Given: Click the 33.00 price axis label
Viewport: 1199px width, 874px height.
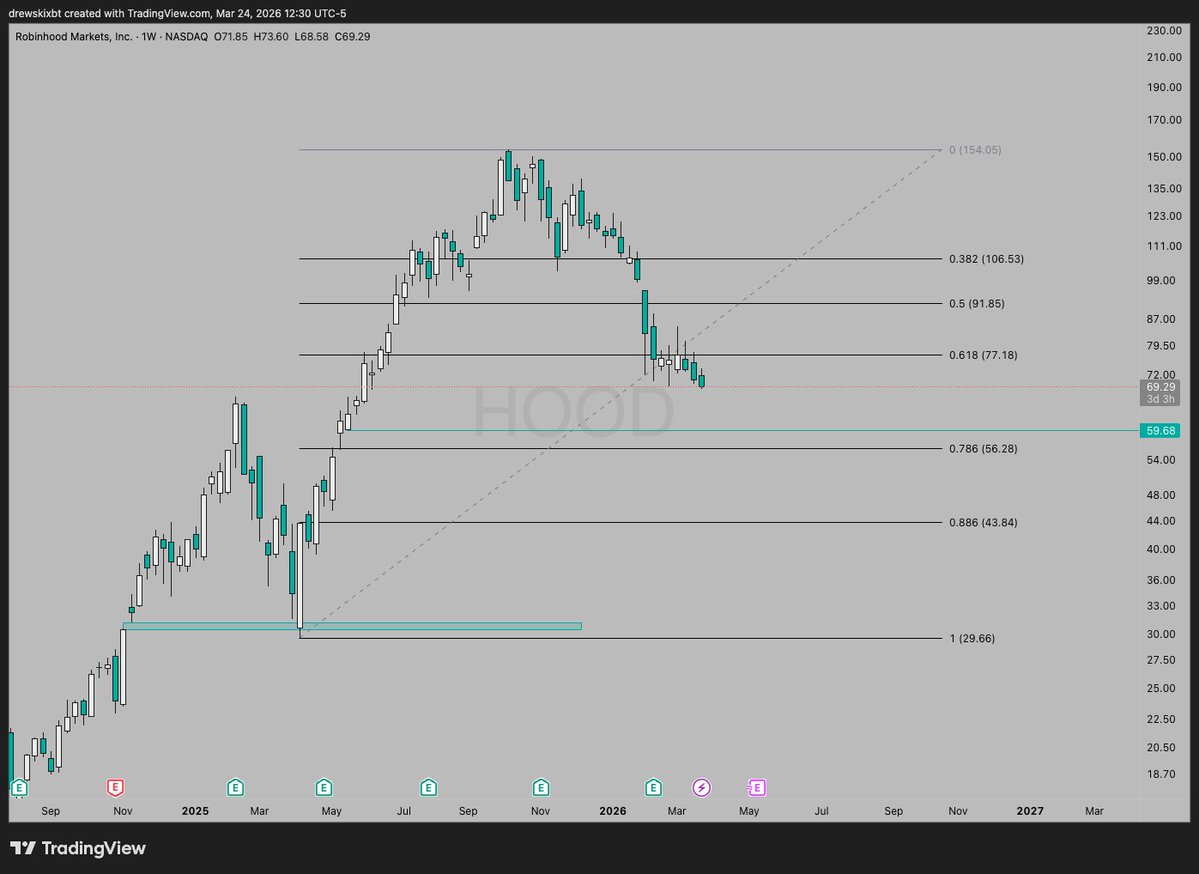Looking at the screenshot, I should click(1161, 606).
